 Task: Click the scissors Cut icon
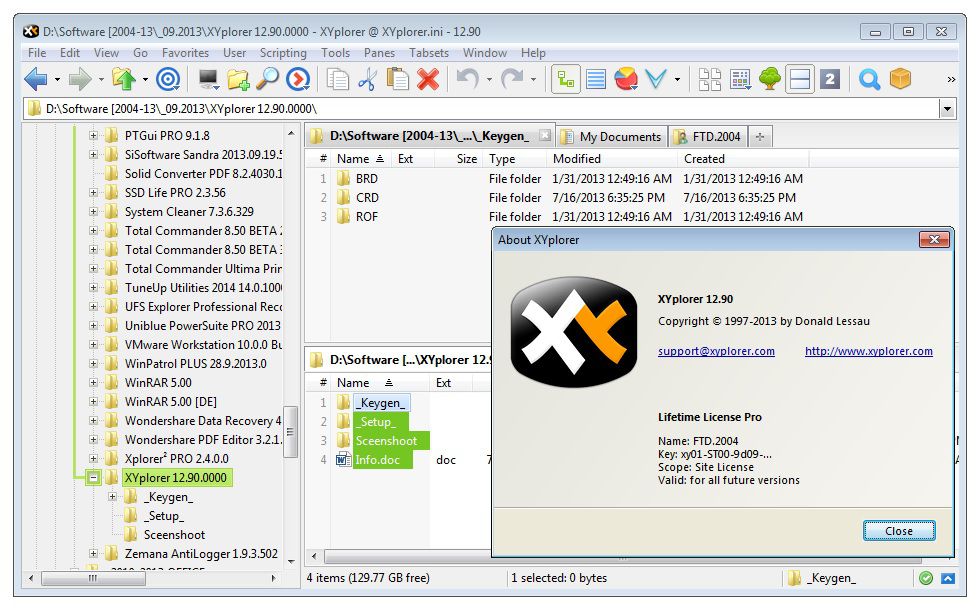click(x=368, y=79)
